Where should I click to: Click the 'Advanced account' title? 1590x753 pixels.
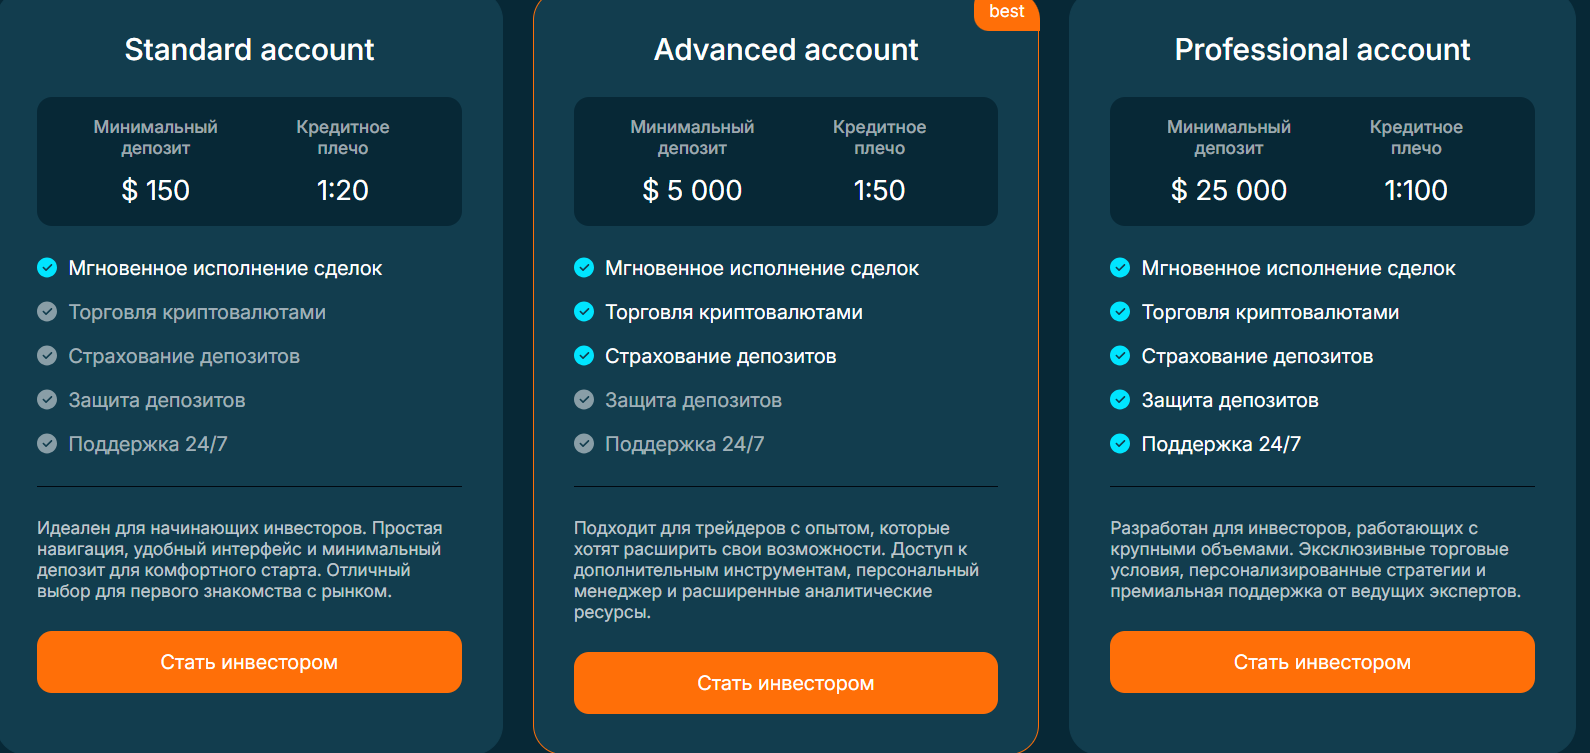(786, 49)
